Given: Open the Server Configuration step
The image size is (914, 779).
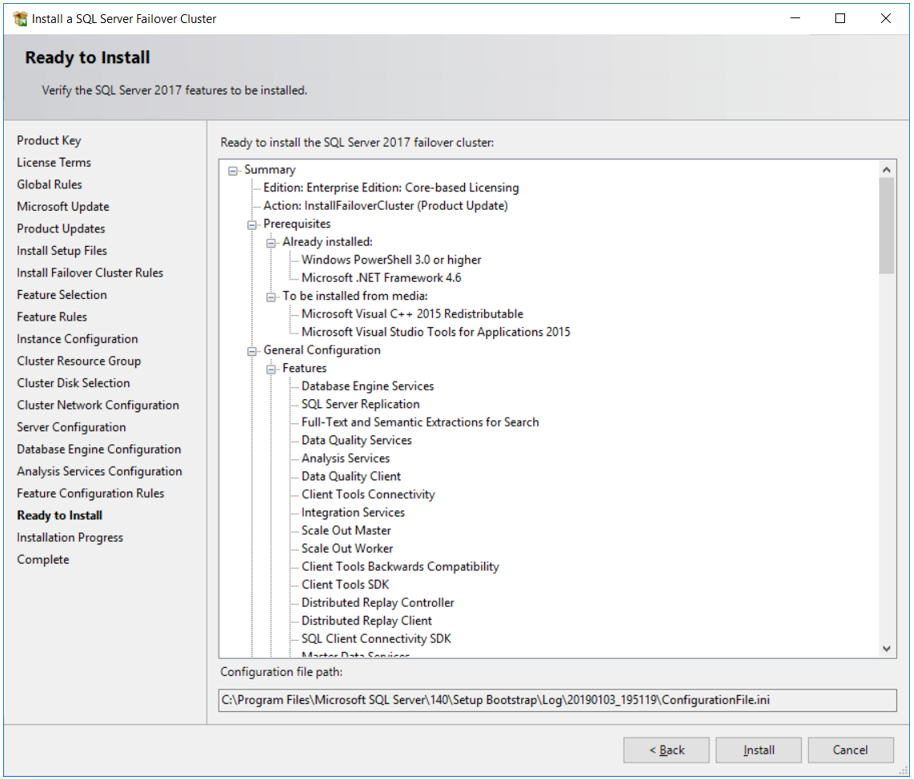Looking at the screenshot, I should pyautogui.click(x=71, y=427).
